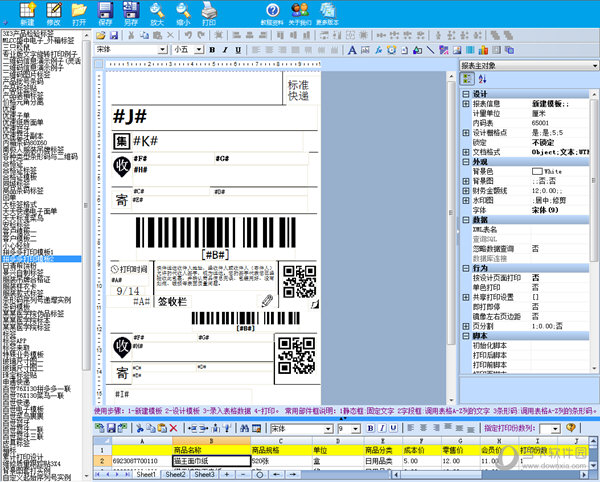Open the 报表主对象 object dropdown
The width and height of the screenshot is (600, 482).
pos(591,66)
